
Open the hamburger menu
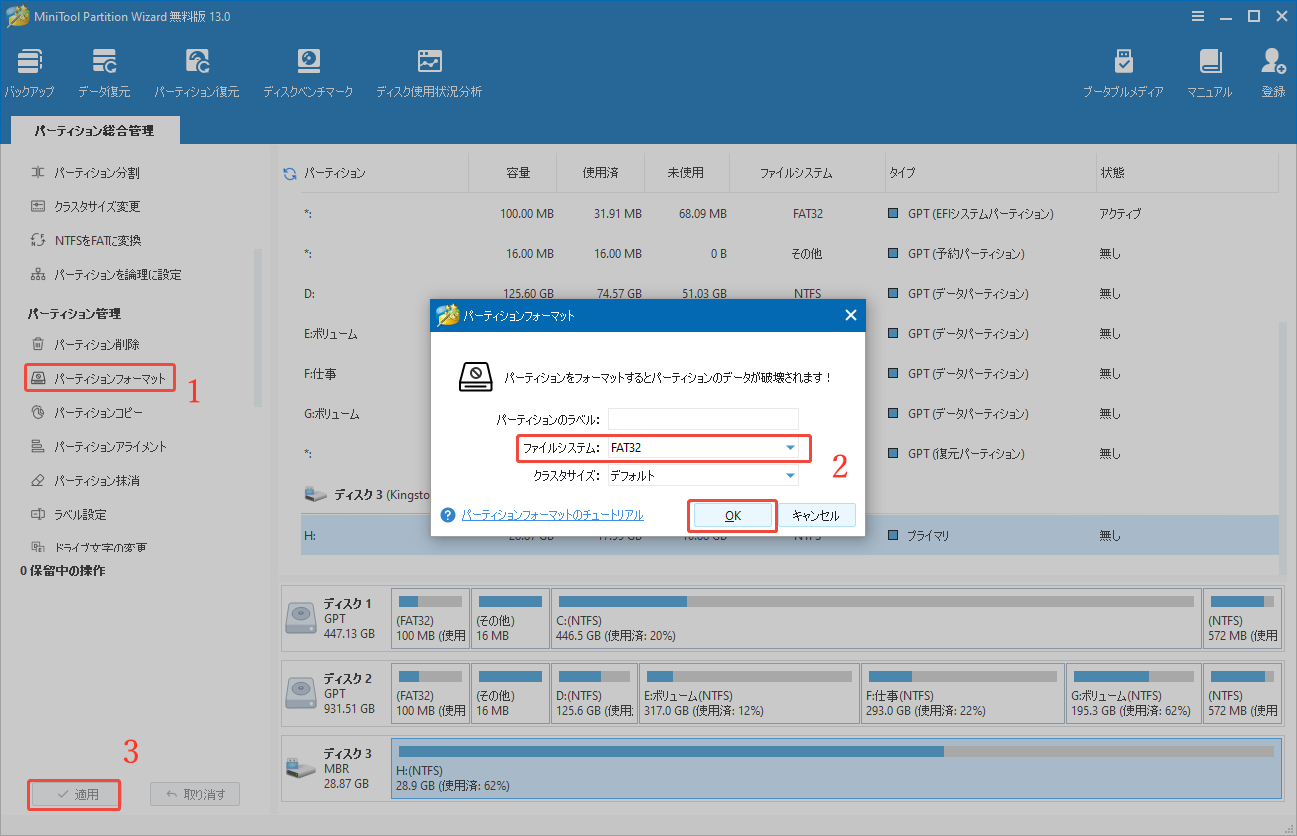1198,16
